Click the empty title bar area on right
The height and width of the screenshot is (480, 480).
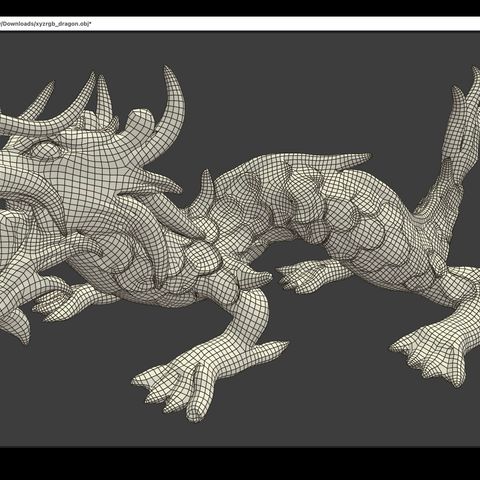click(286, 24)
